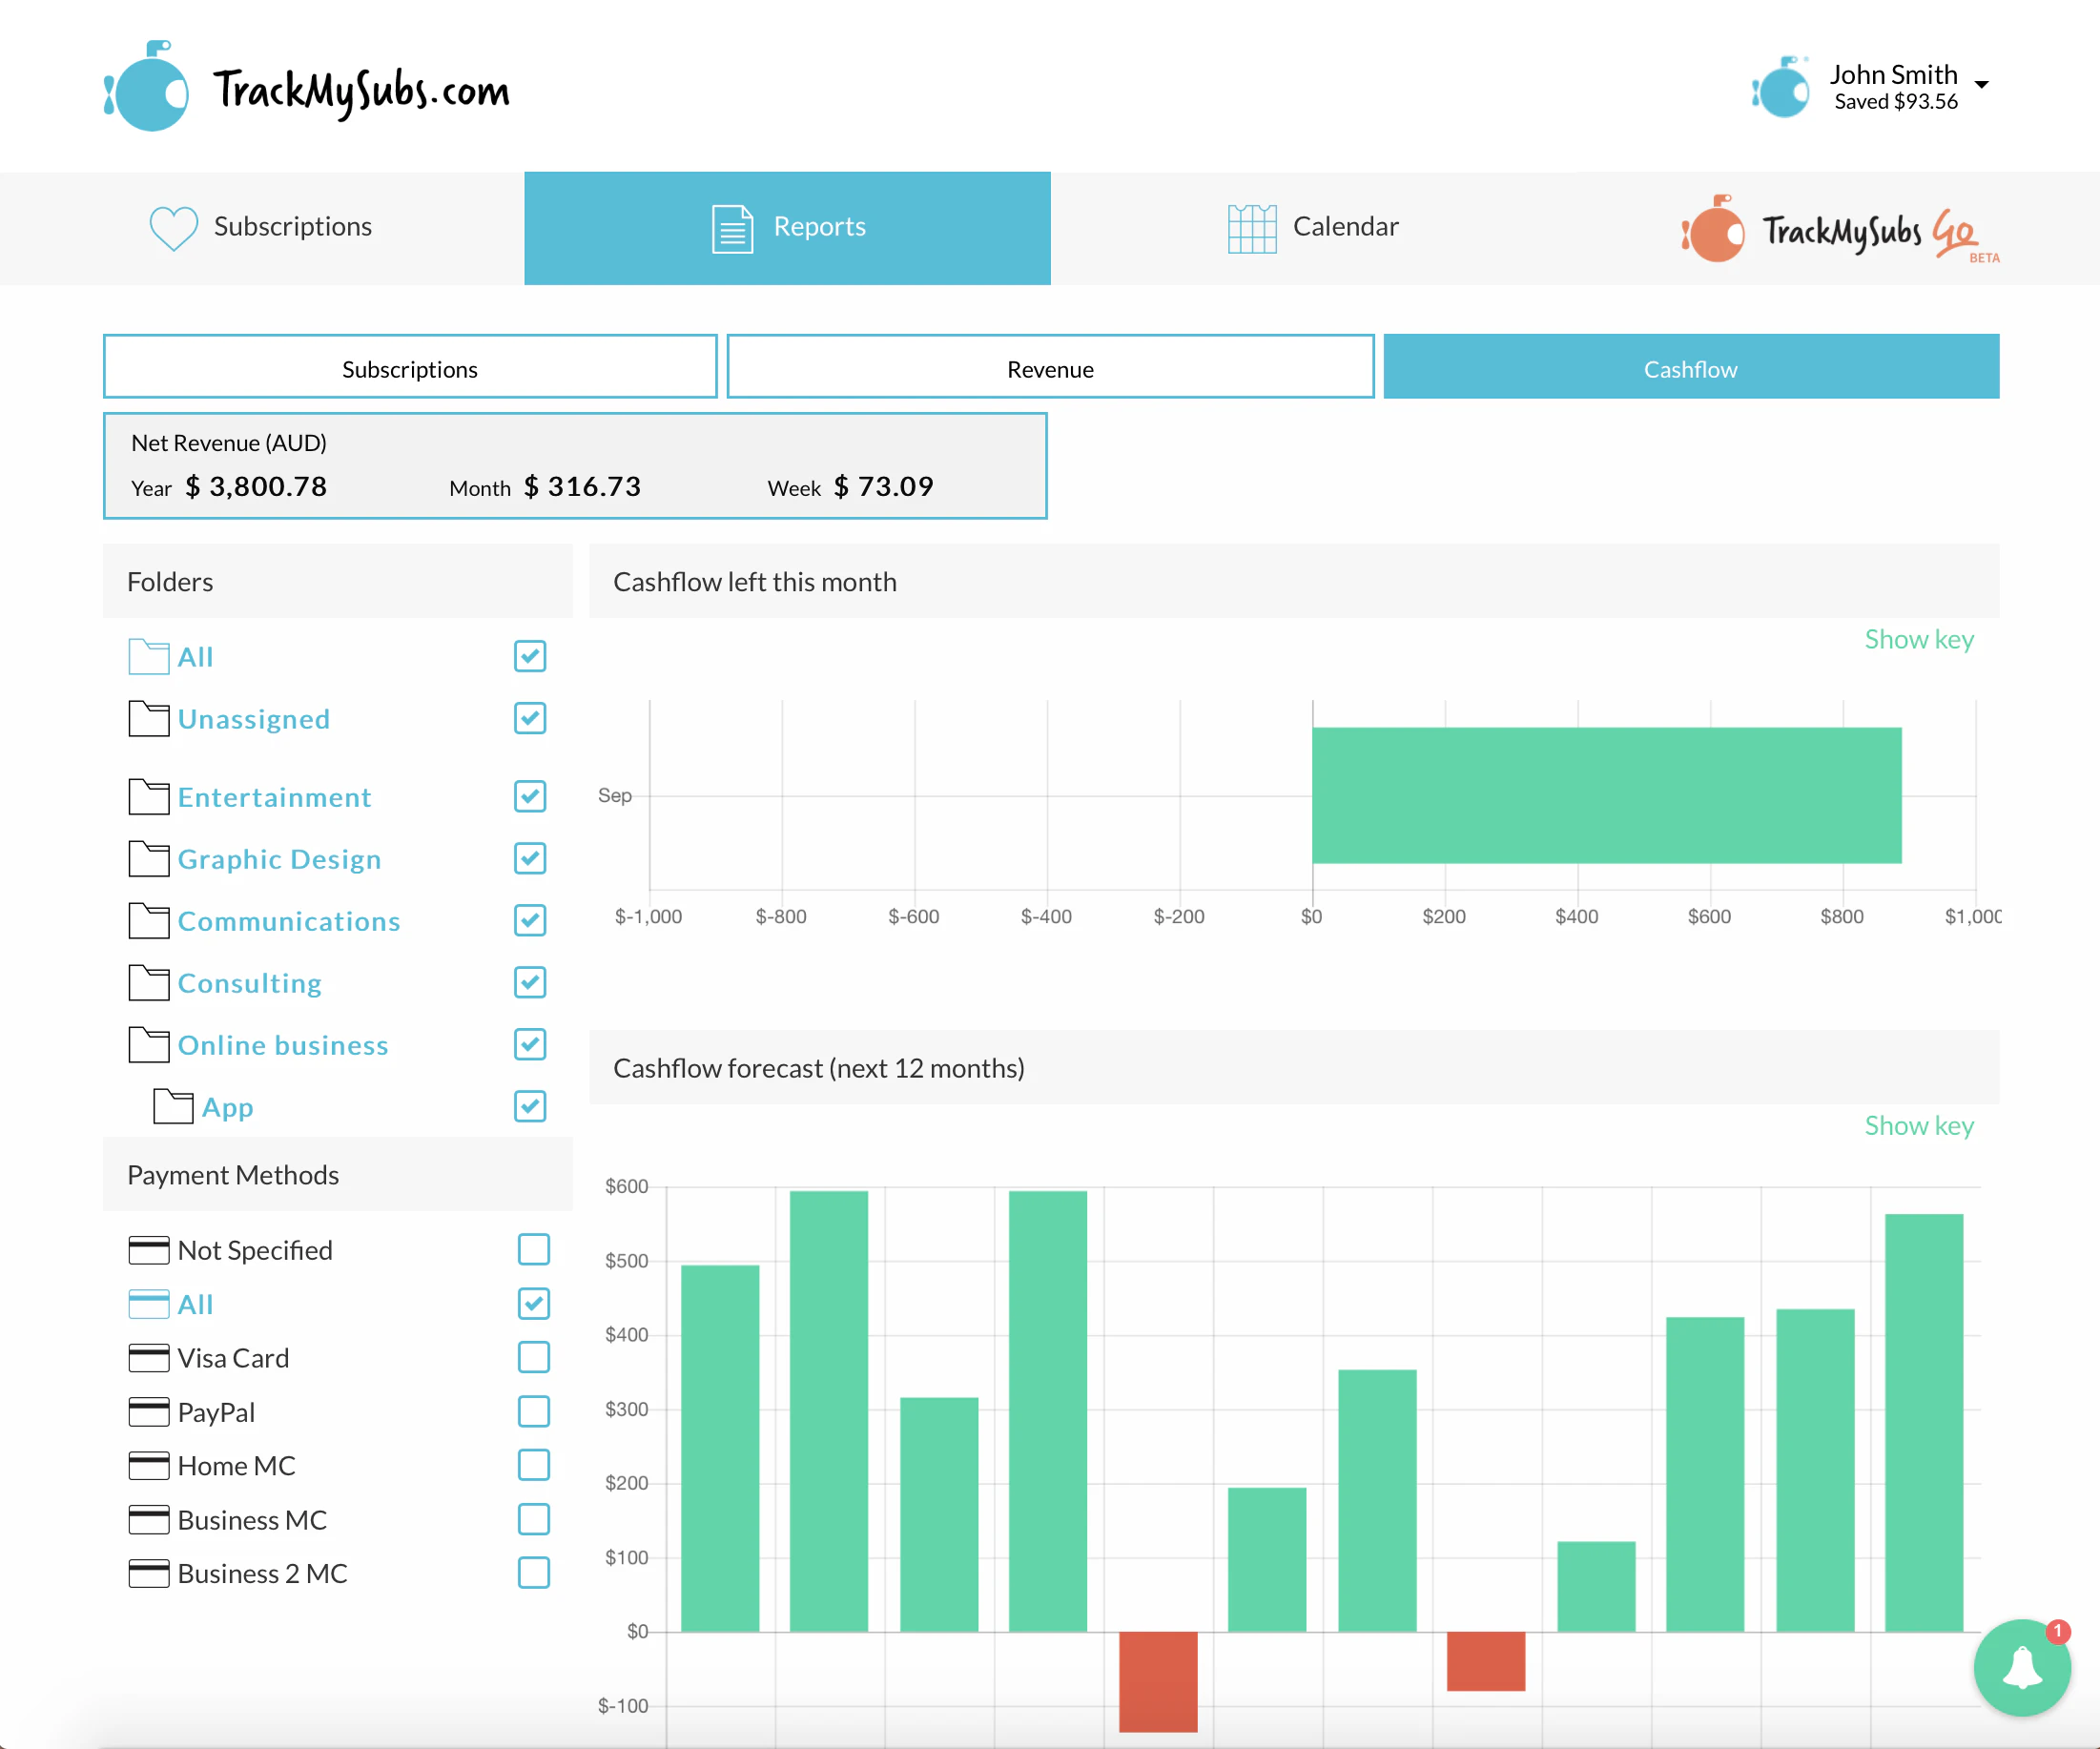Screen dimensions: 2100x1749
Task: Click the Reports document icon
Action: click(731, 228)
